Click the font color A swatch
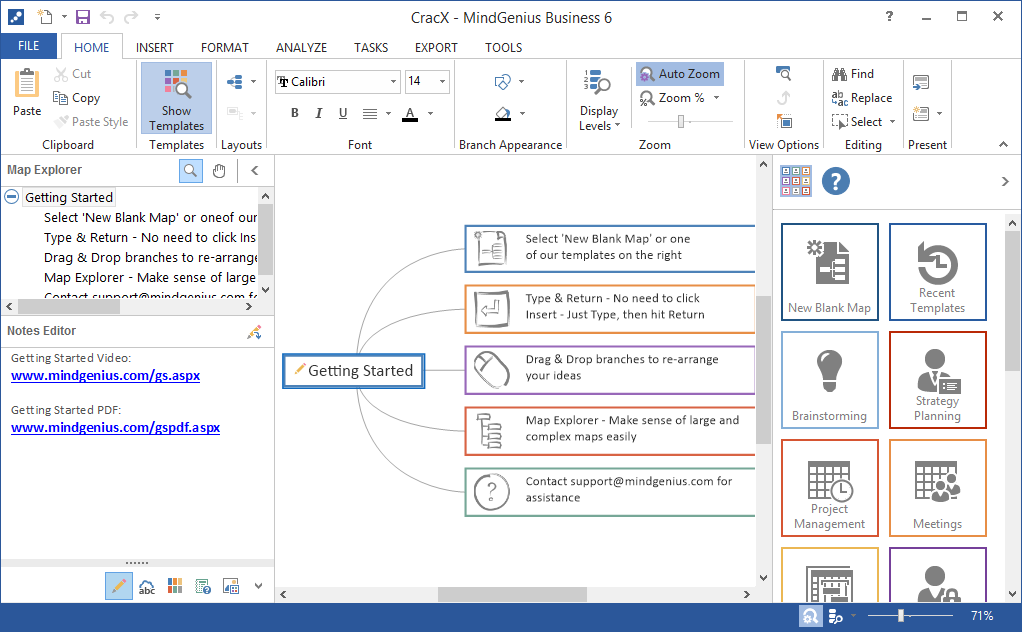The height and width of the screenshot is (632, 1022). pos(410,114)
